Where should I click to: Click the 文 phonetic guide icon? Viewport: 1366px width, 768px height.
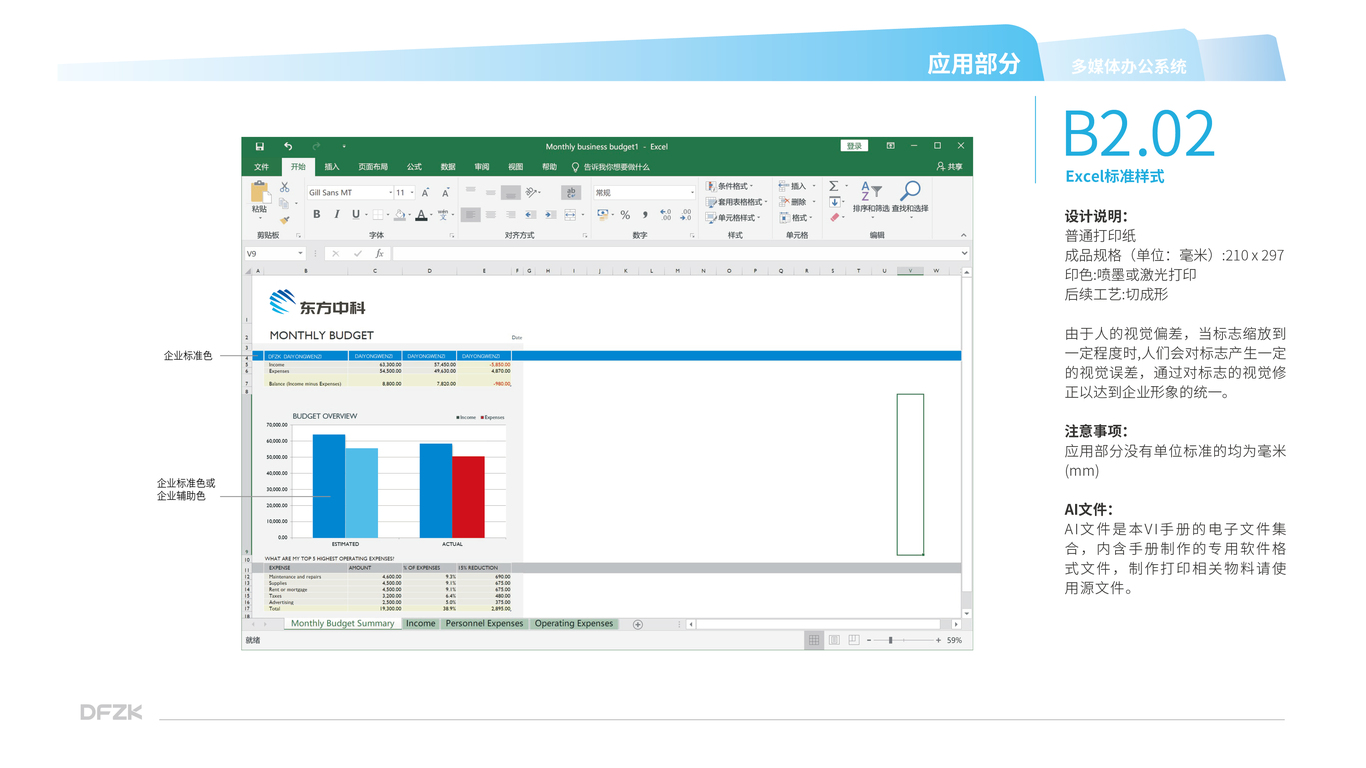(x=443, y=214)
